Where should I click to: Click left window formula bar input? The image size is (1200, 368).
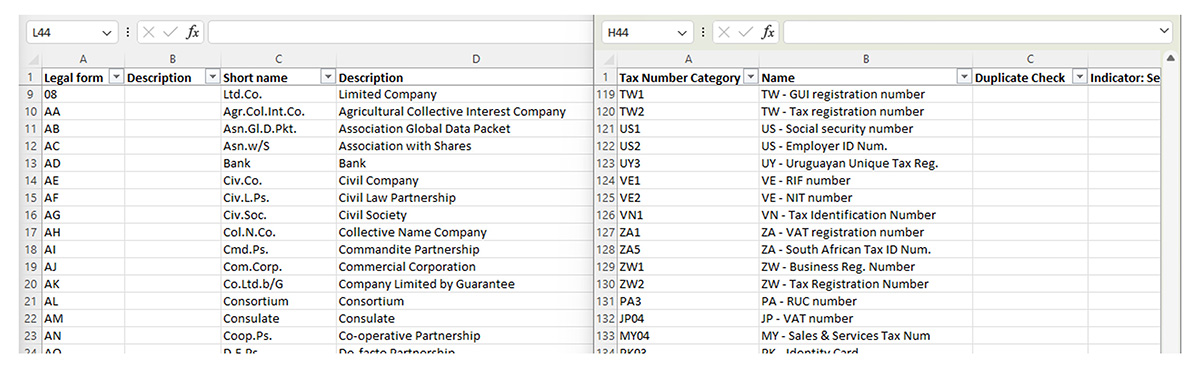click(400, 32)
